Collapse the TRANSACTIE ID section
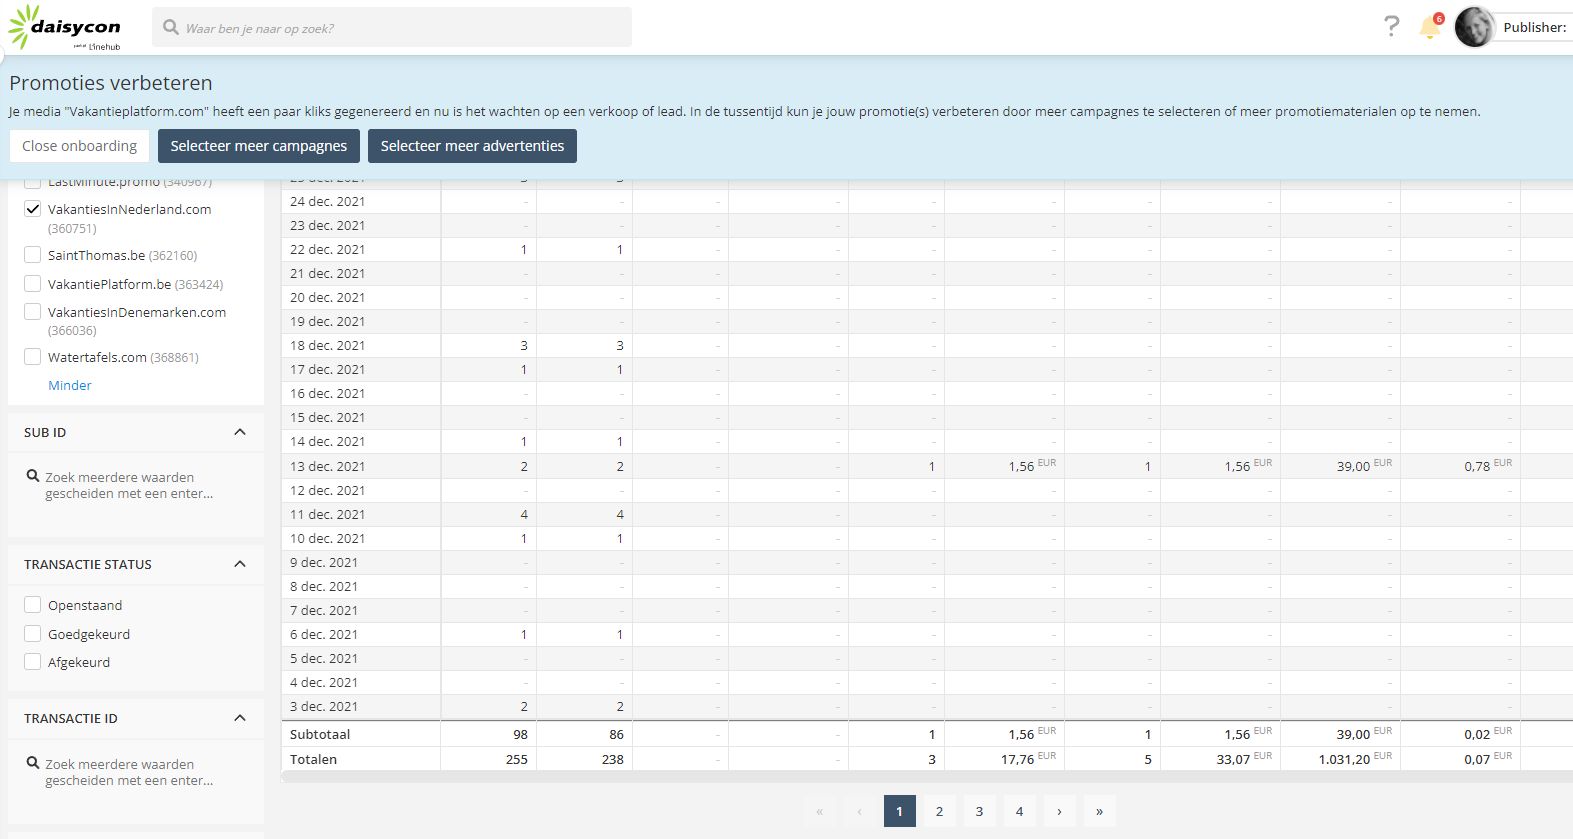This screenshot has height=839, width=1573. (x=240, y=718)
